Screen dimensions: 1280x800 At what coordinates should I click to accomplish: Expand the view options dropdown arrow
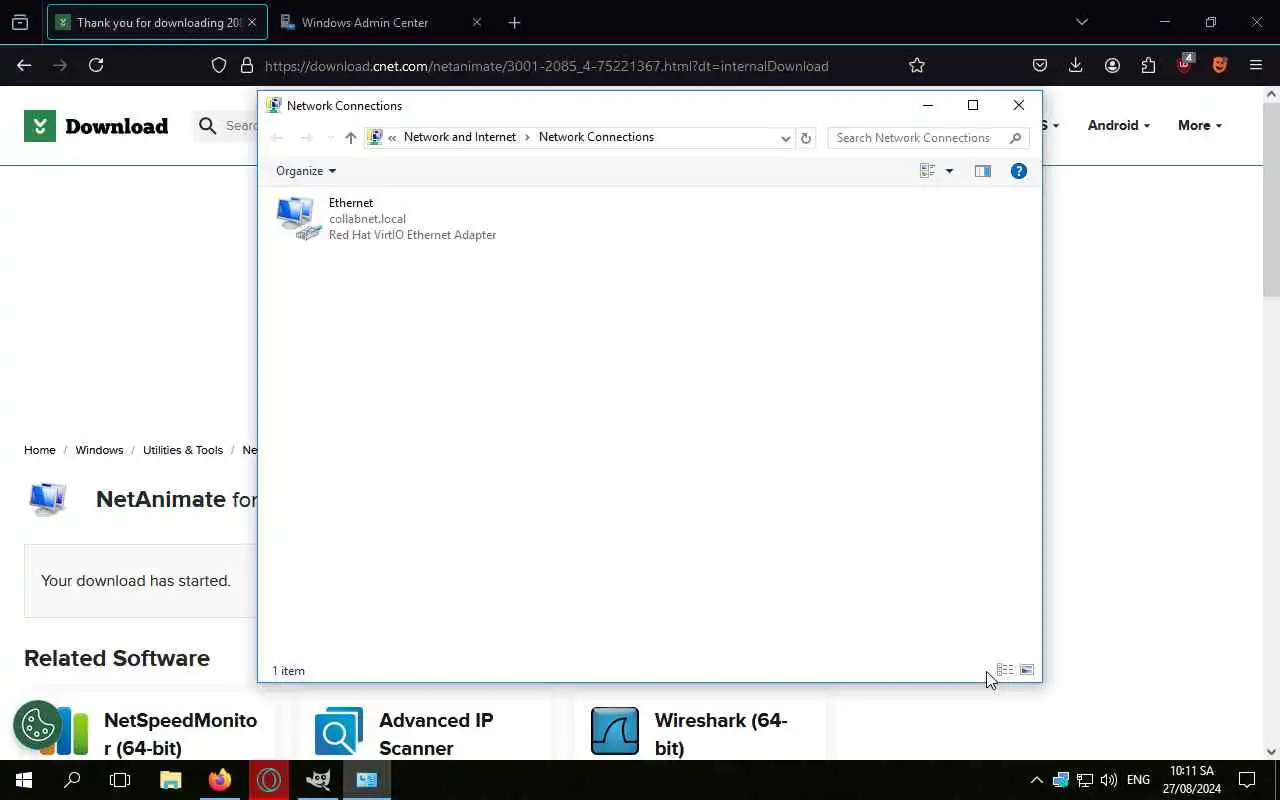[x=949, y=171]
